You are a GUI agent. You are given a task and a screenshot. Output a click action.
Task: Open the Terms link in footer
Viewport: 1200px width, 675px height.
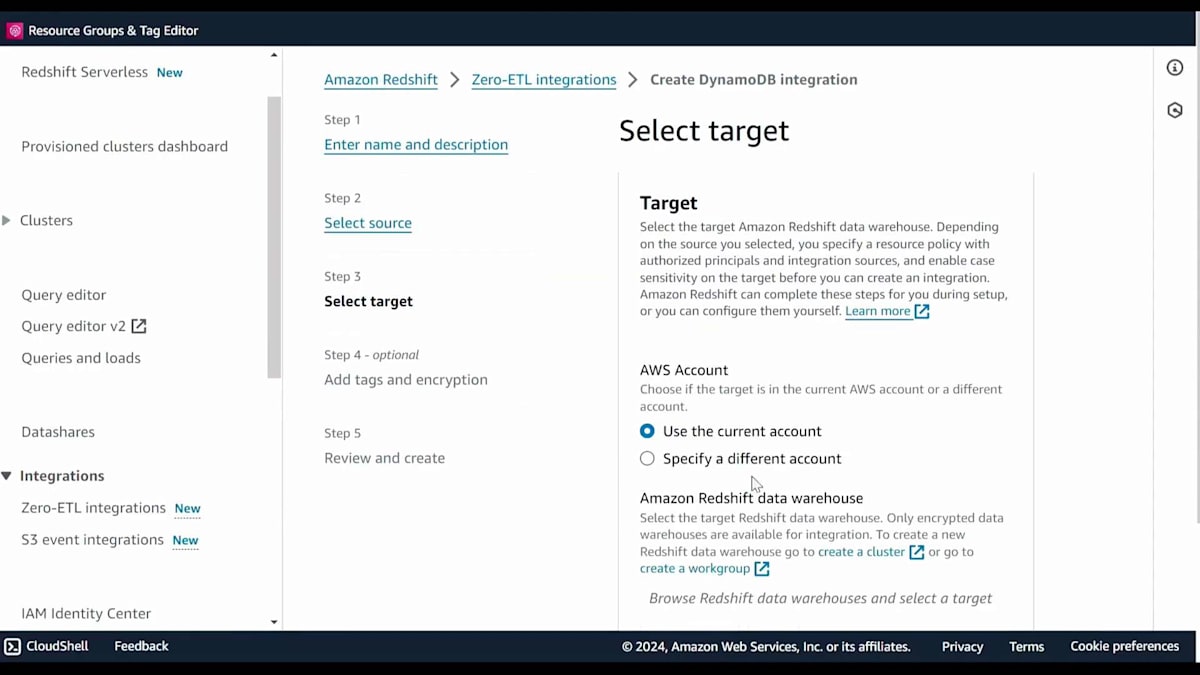tap(1026, 647)
